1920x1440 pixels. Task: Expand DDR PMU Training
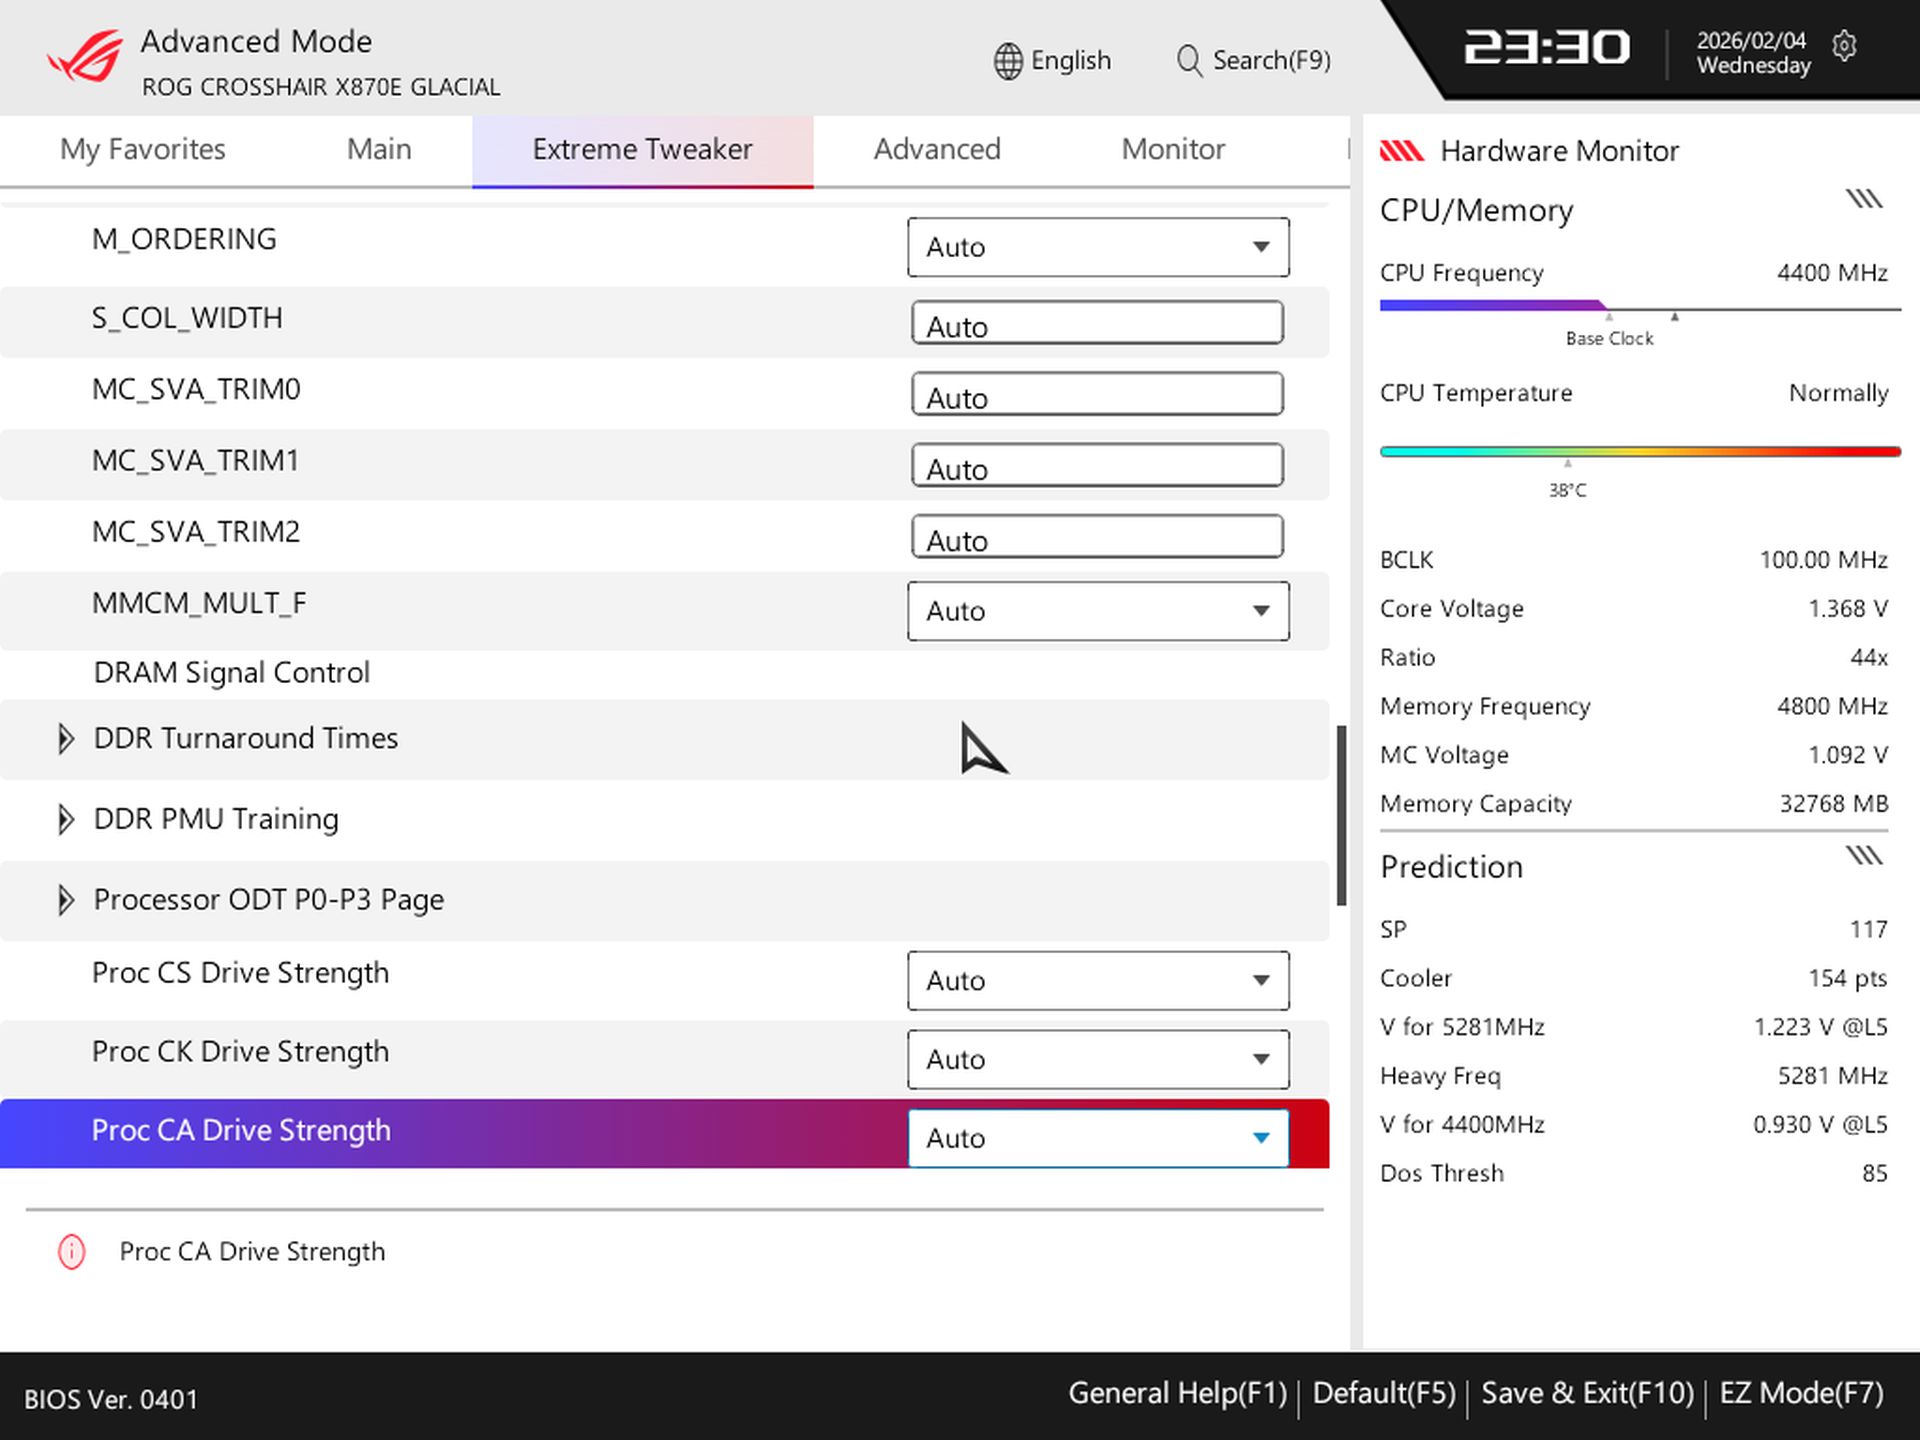[66, 819]
